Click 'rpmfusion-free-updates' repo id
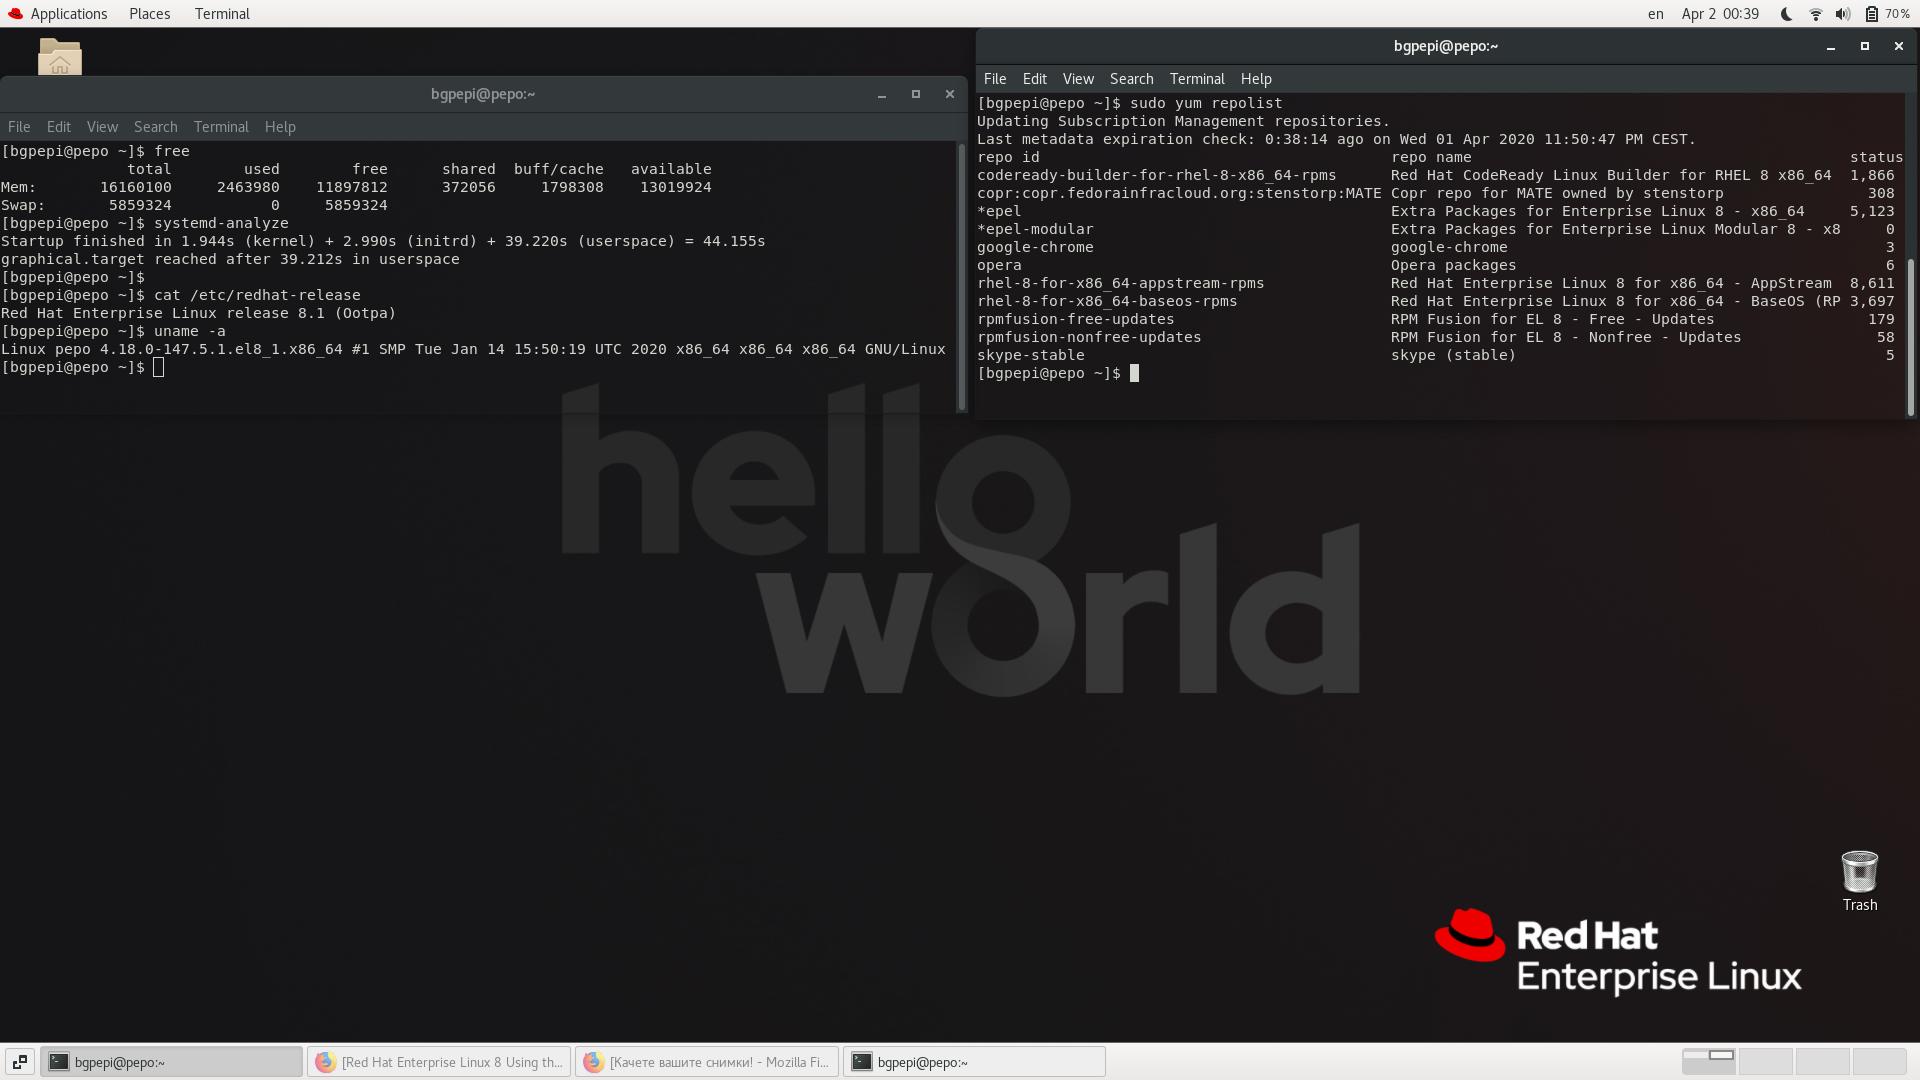 [1076, 319]
